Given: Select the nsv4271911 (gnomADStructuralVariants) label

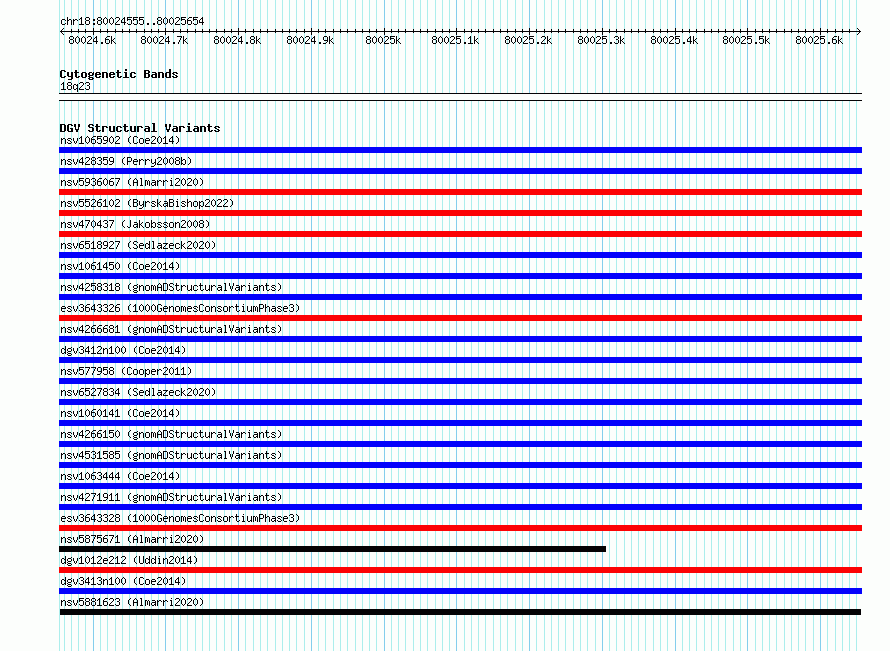Looking at the screenshot, I should 171,497.
